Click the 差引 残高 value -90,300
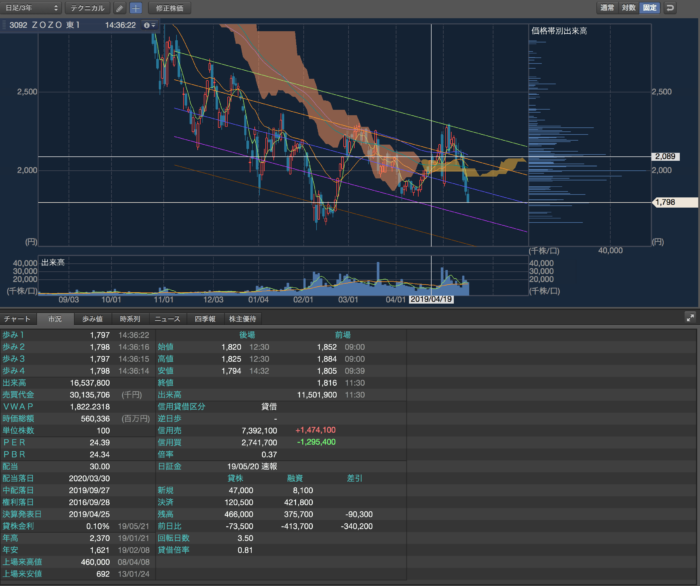Screen dimensions: 700x586 [359, 514]
